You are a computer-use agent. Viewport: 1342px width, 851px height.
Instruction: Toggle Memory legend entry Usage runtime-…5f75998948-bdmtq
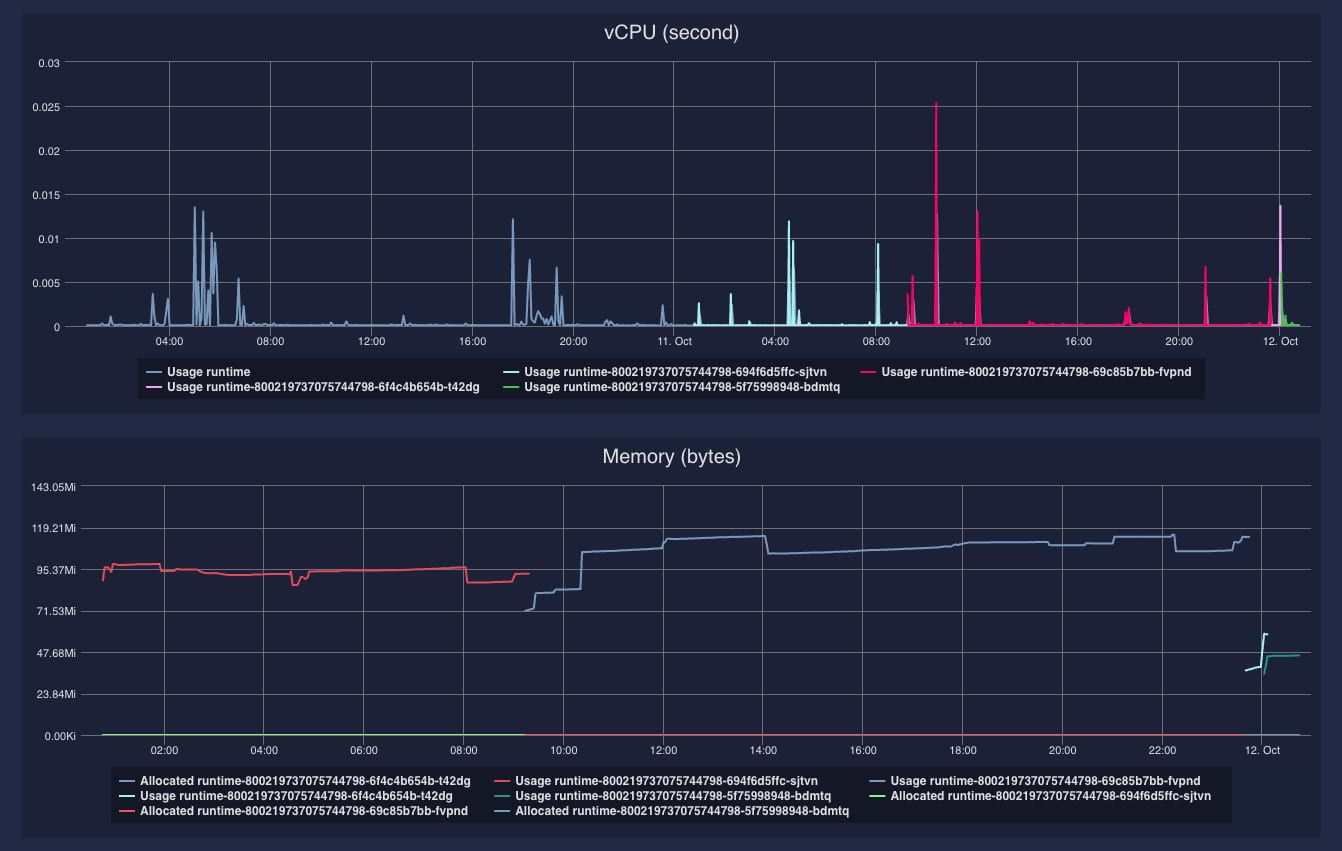click(x=663, y=796)
